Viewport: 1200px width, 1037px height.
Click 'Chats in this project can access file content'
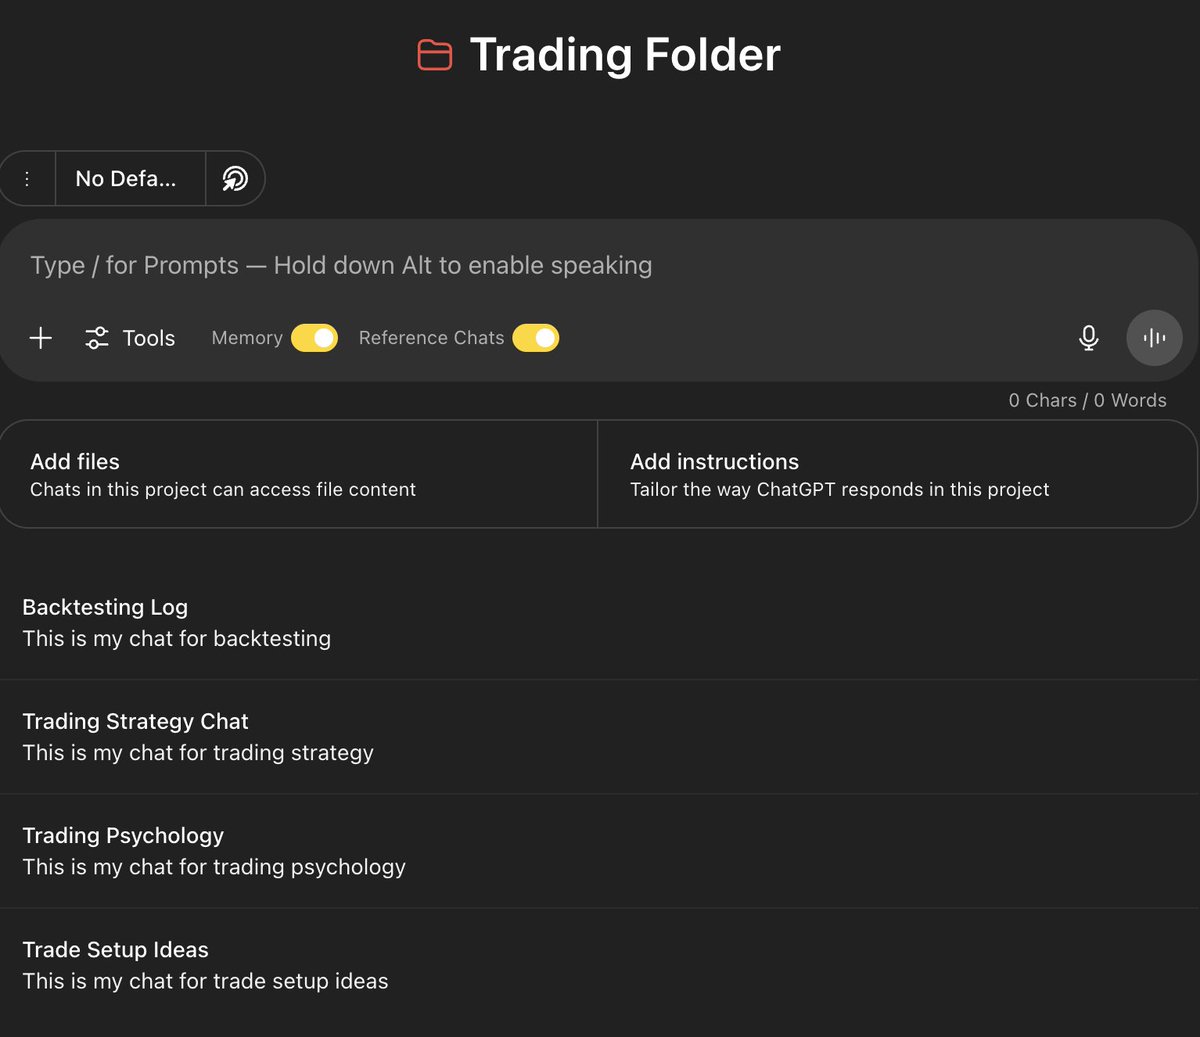pos(223,490)
